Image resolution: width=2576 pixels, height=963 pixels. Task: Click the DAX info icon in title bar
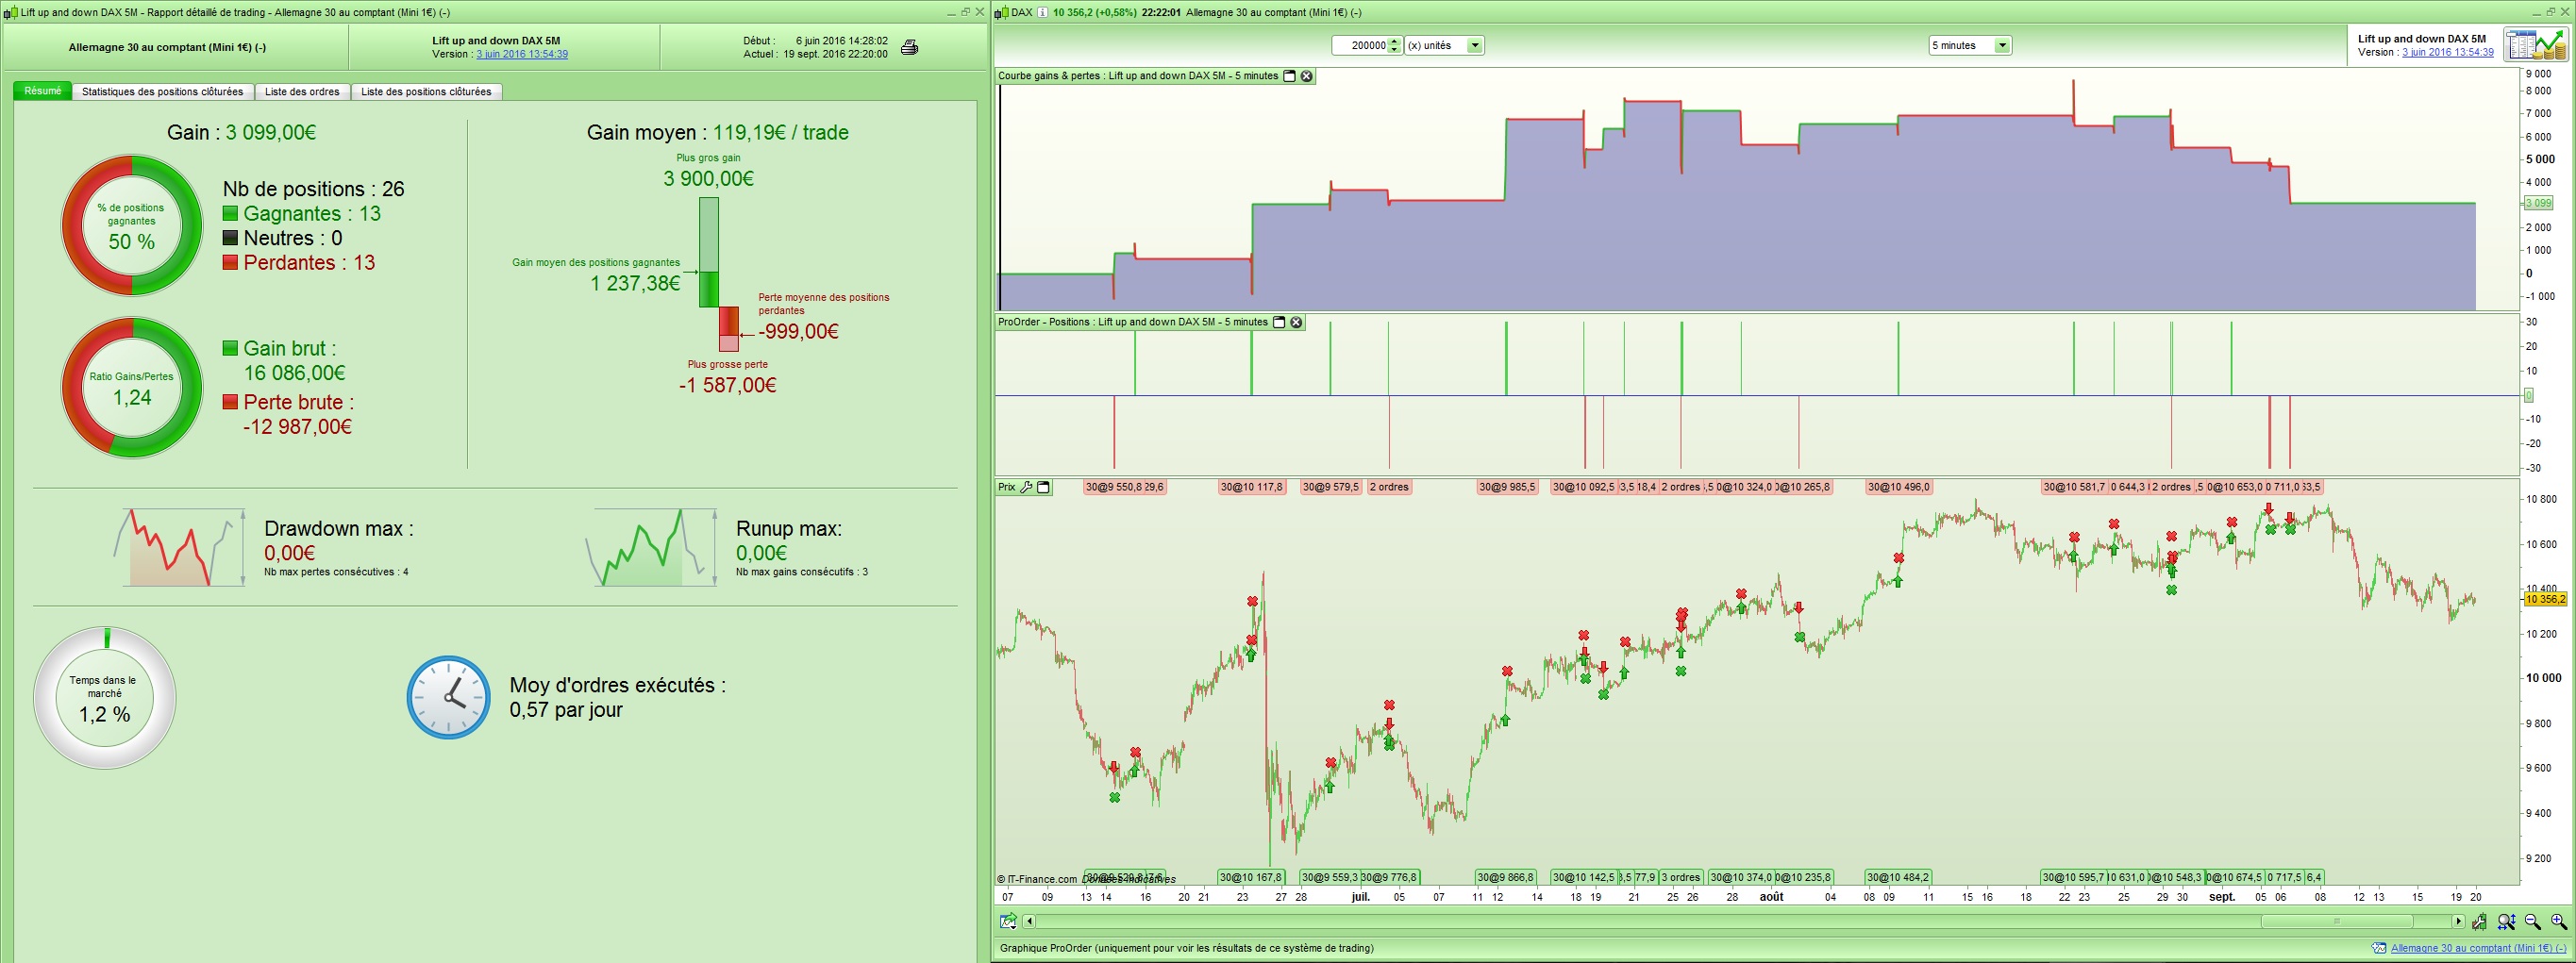[1042, 13]
